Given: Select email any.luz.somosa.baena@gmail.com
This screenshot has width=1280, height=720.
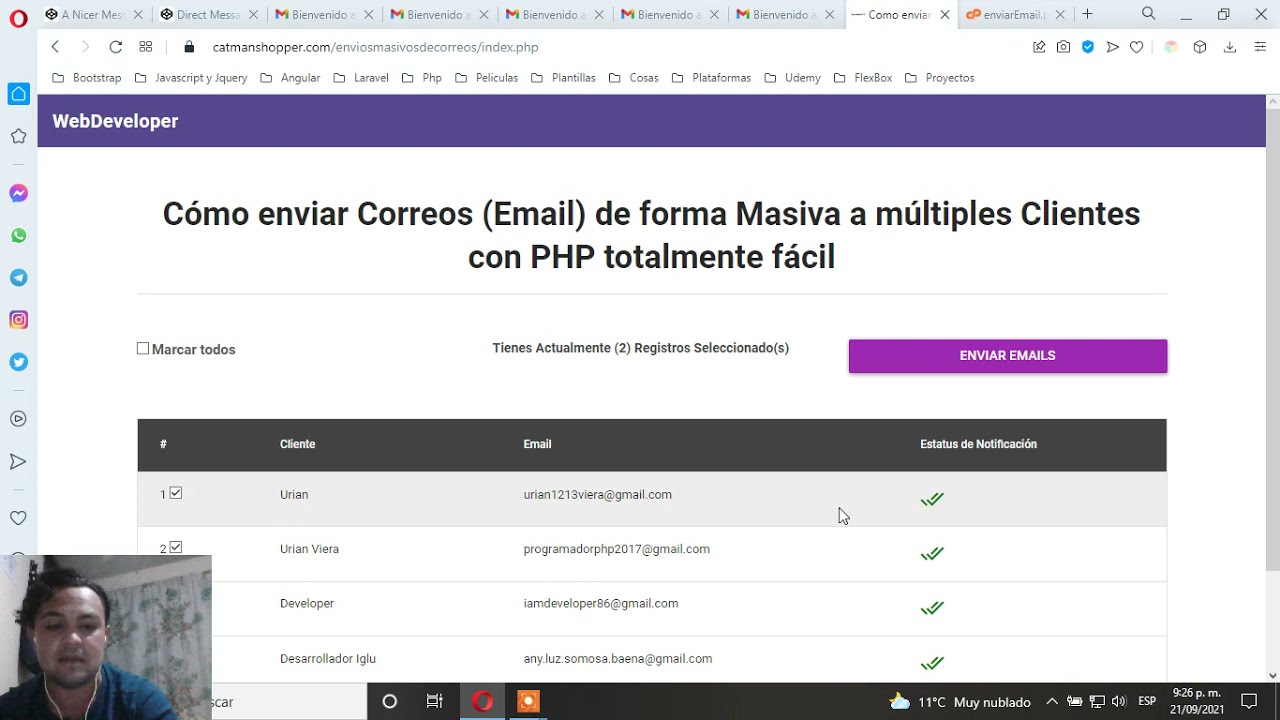Looking at the screenshot, I should pos(618,659).
